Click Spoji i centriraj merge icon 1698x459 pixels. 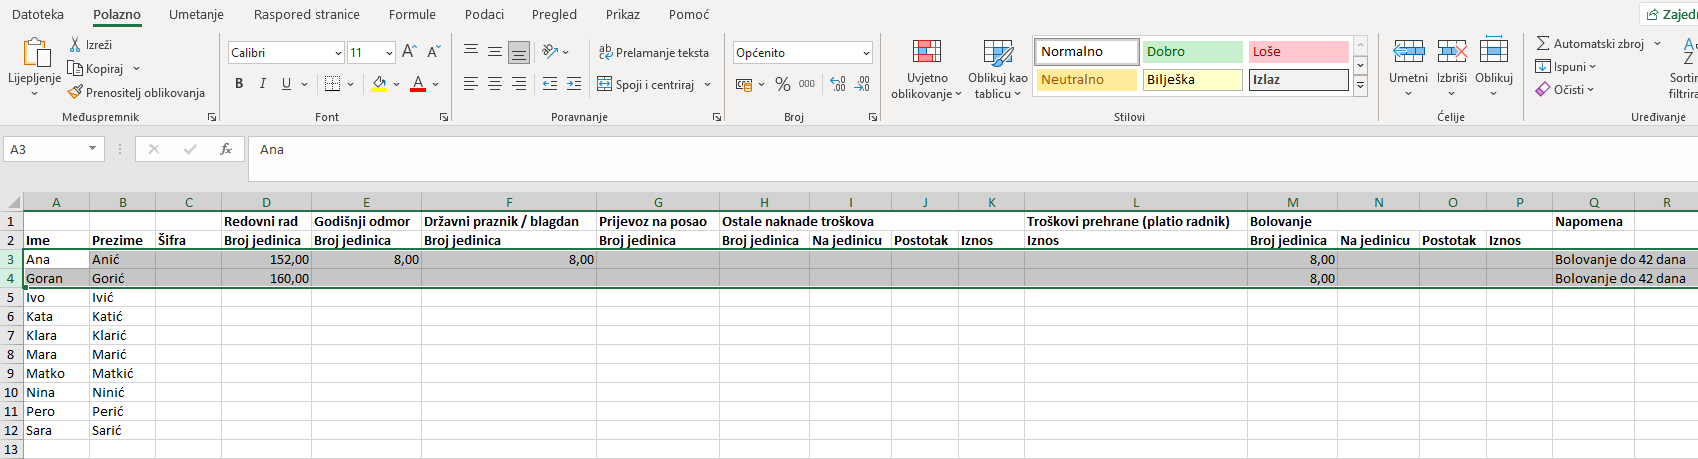coord(605,84)
